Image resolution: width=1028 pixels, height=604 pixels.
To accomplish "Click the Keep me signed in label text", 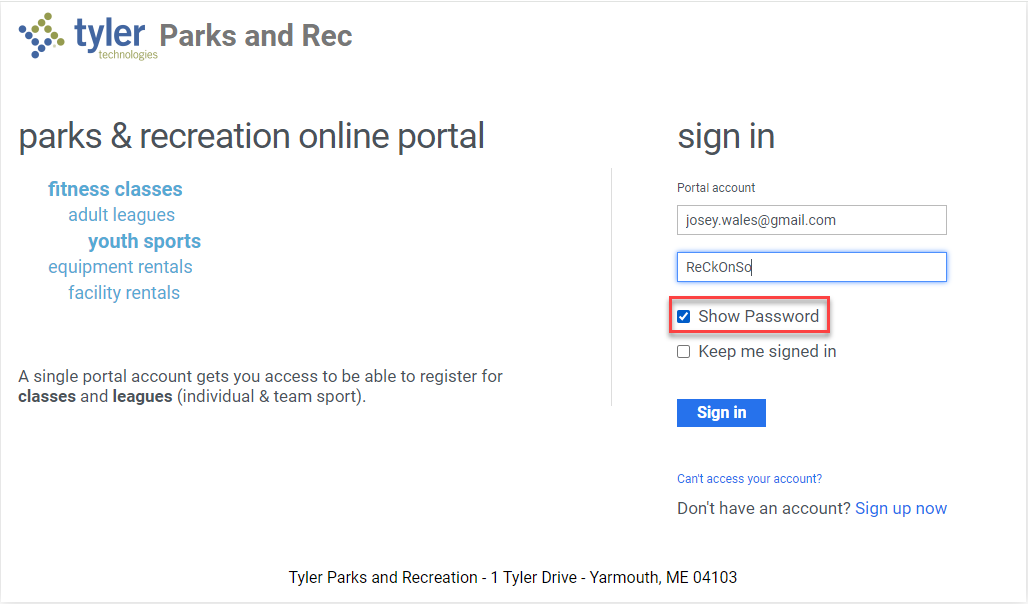I will 767,352.
